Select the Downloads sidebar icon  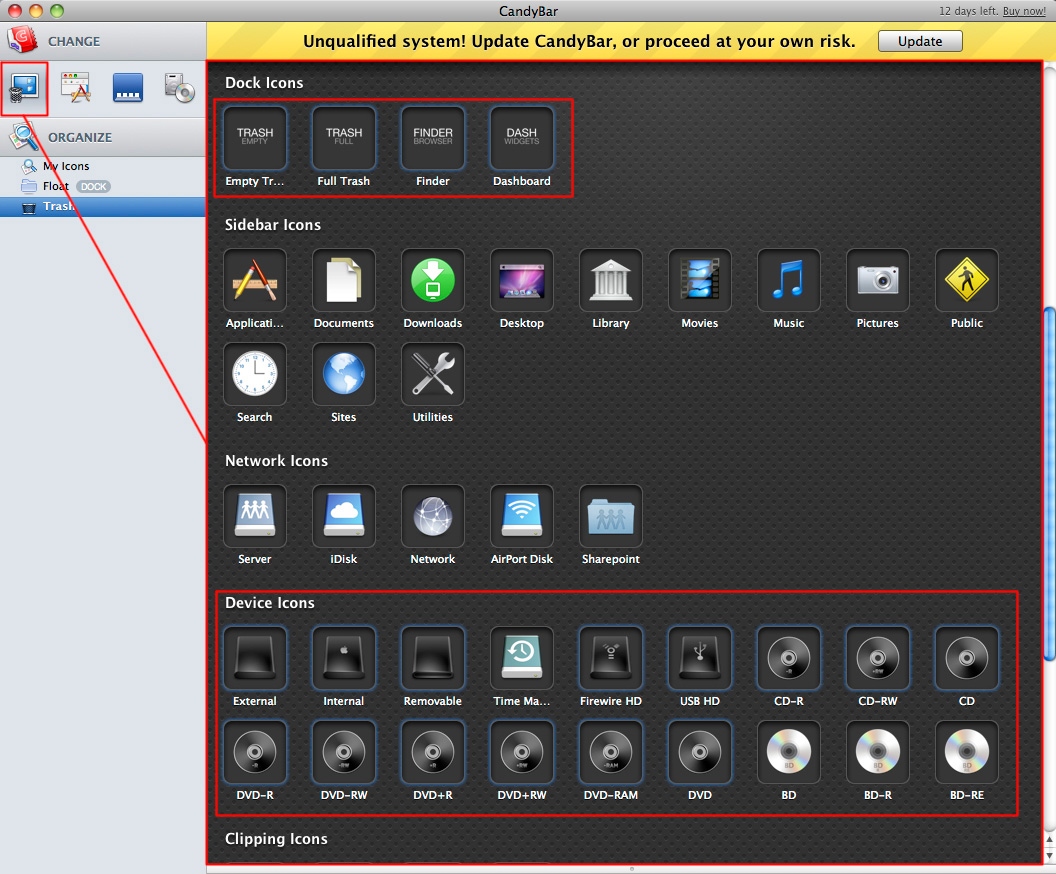coord(432,280)
